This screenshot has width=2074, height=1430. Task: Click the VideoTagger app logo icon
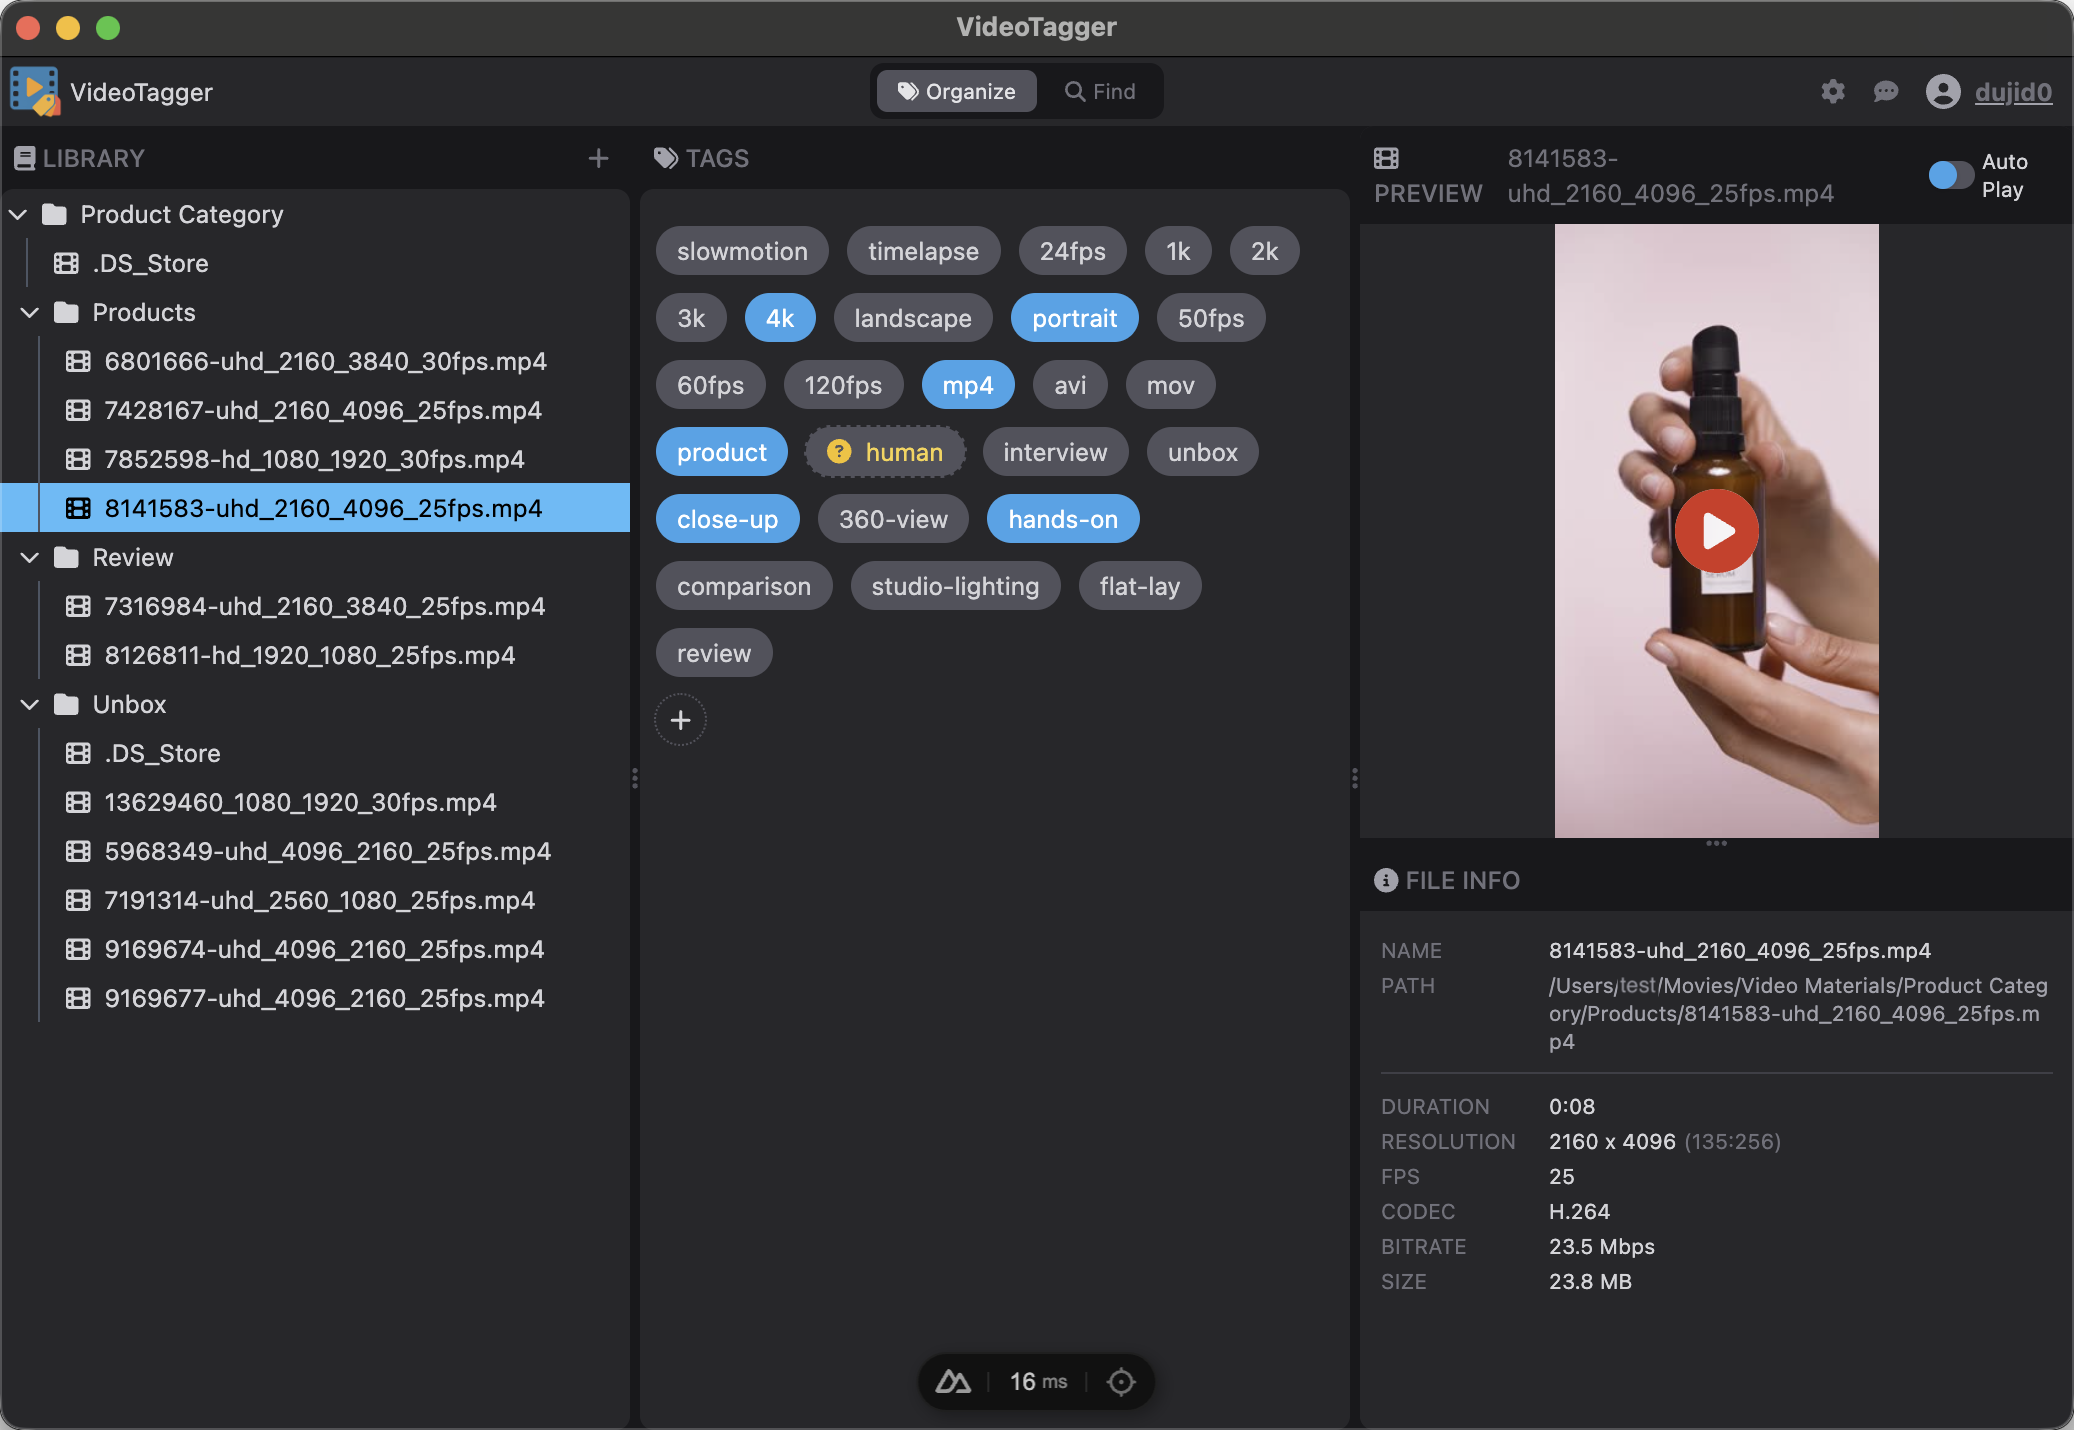point(35,91)
